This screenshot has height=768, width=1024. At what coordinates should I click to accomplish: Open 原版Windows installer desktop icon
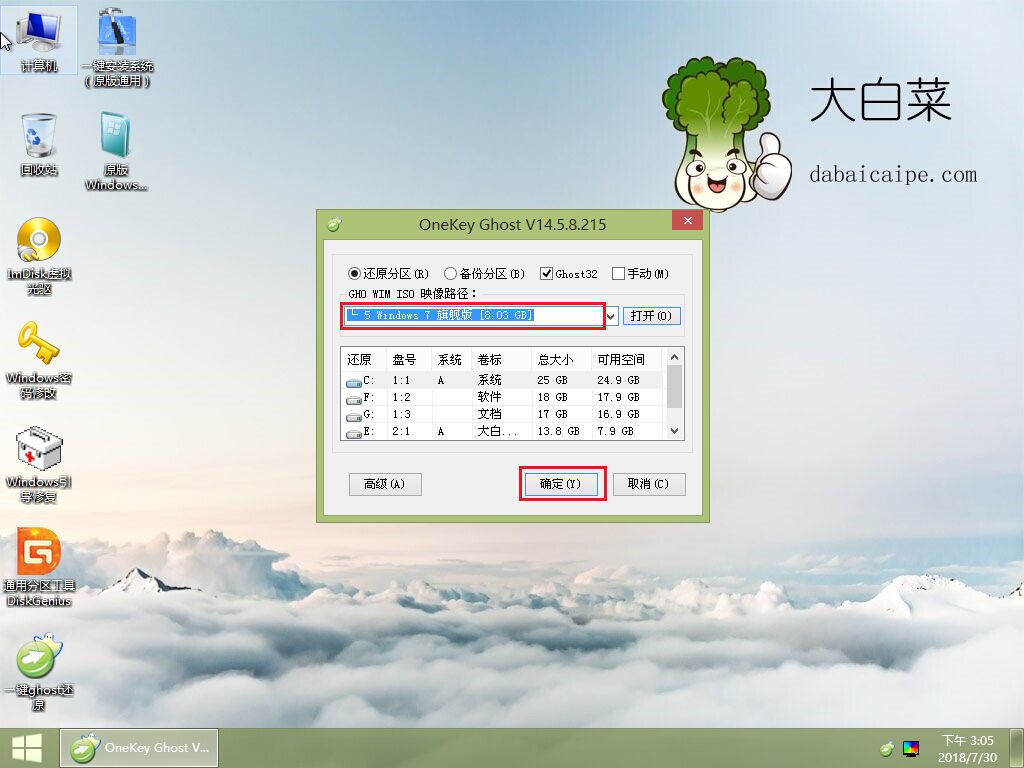117,138
